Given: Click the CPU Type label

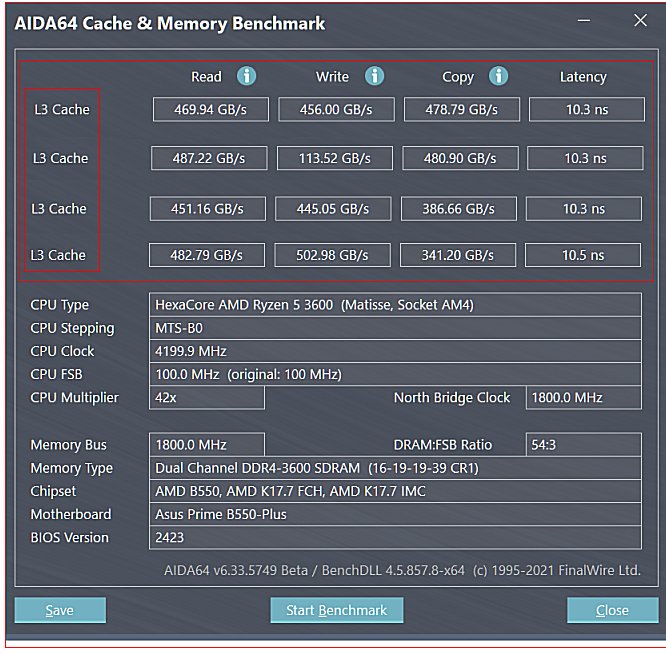Looking at the screenshot, I should (x=59, y=305).
